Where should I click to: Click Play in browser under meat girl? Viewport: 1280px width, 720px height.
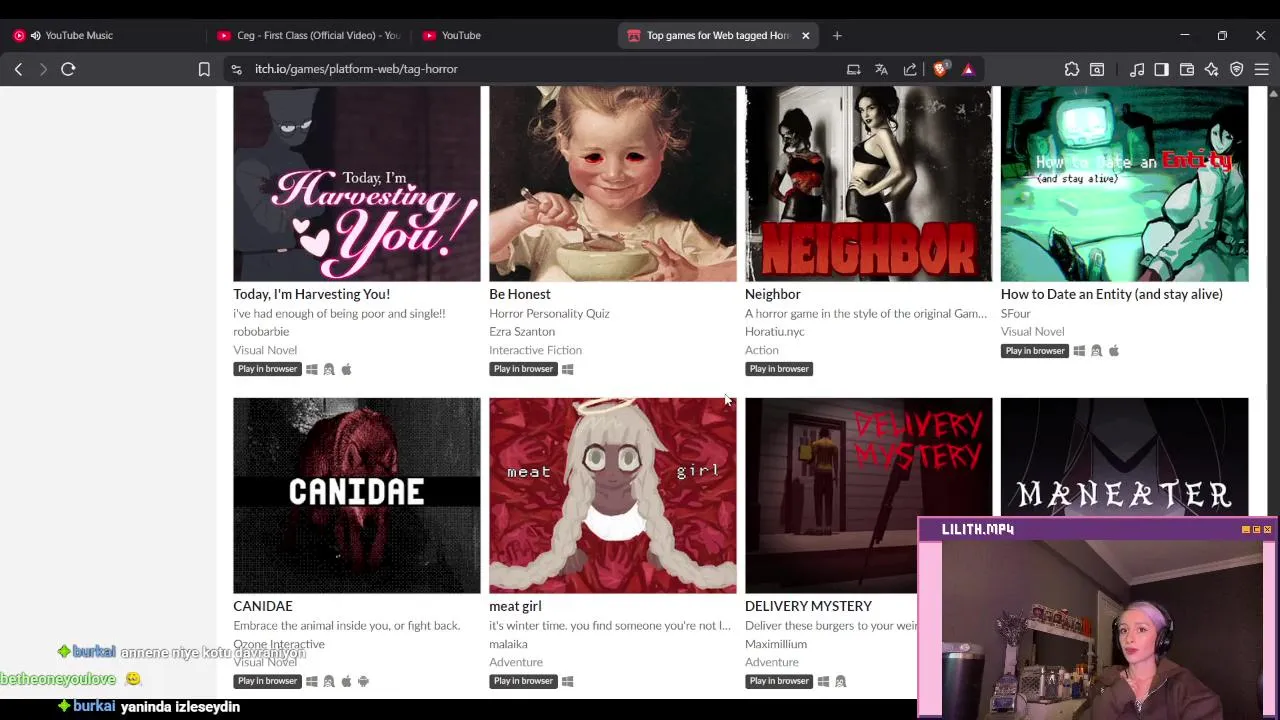click(x=523, y=681)
